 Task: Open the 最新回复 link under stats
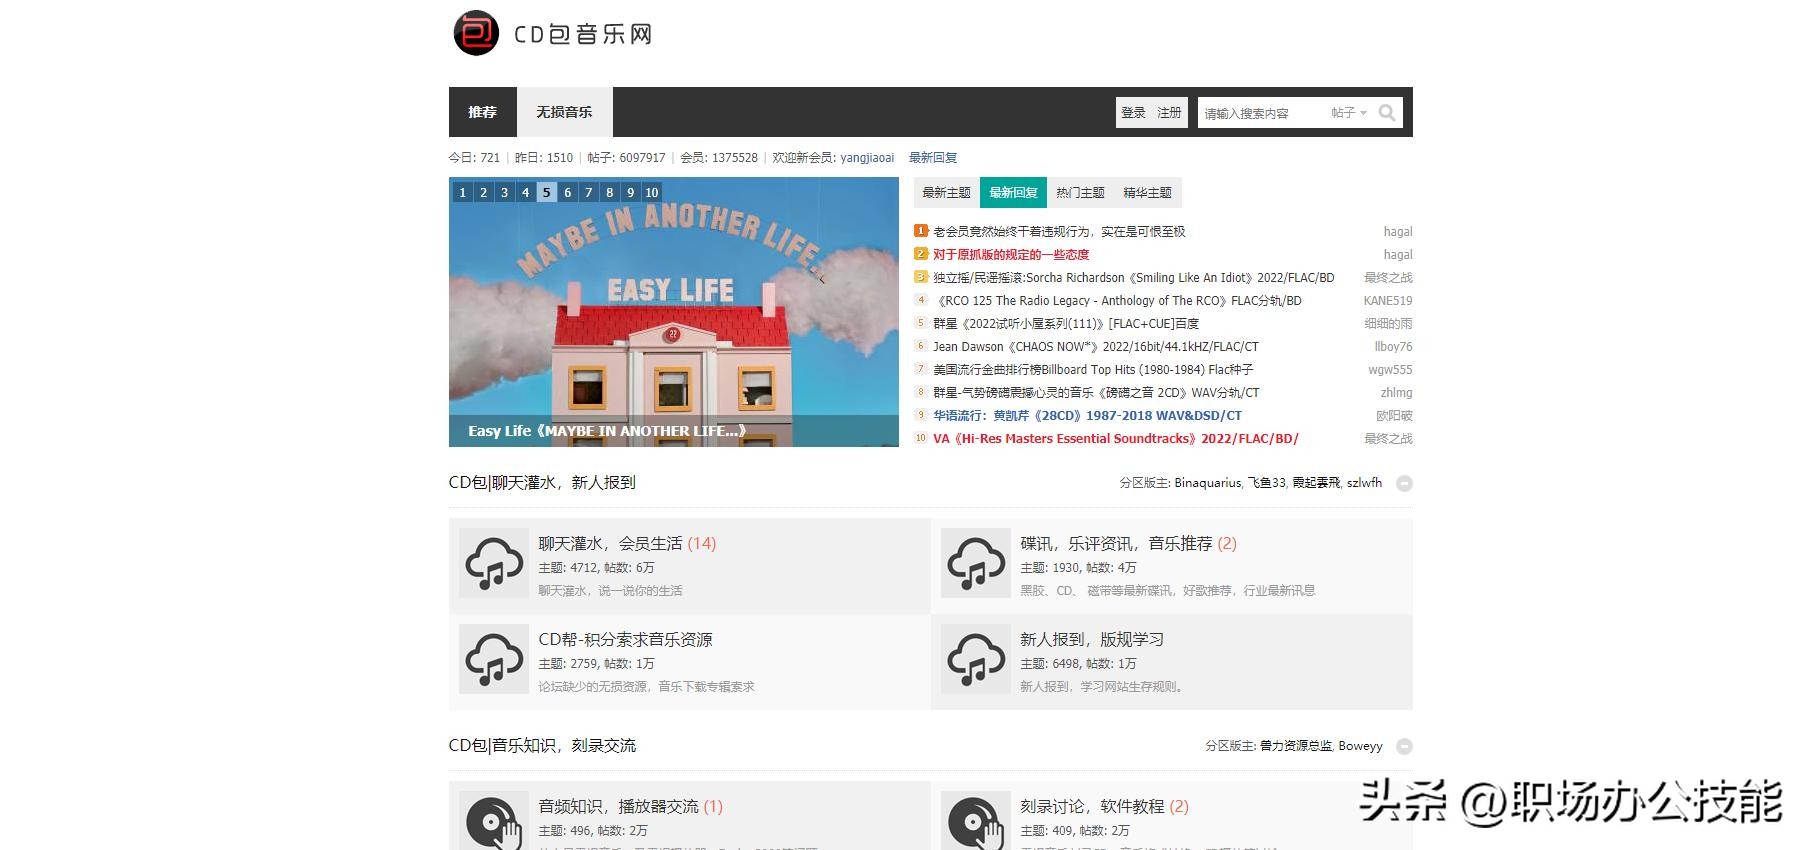pos(932,158)
